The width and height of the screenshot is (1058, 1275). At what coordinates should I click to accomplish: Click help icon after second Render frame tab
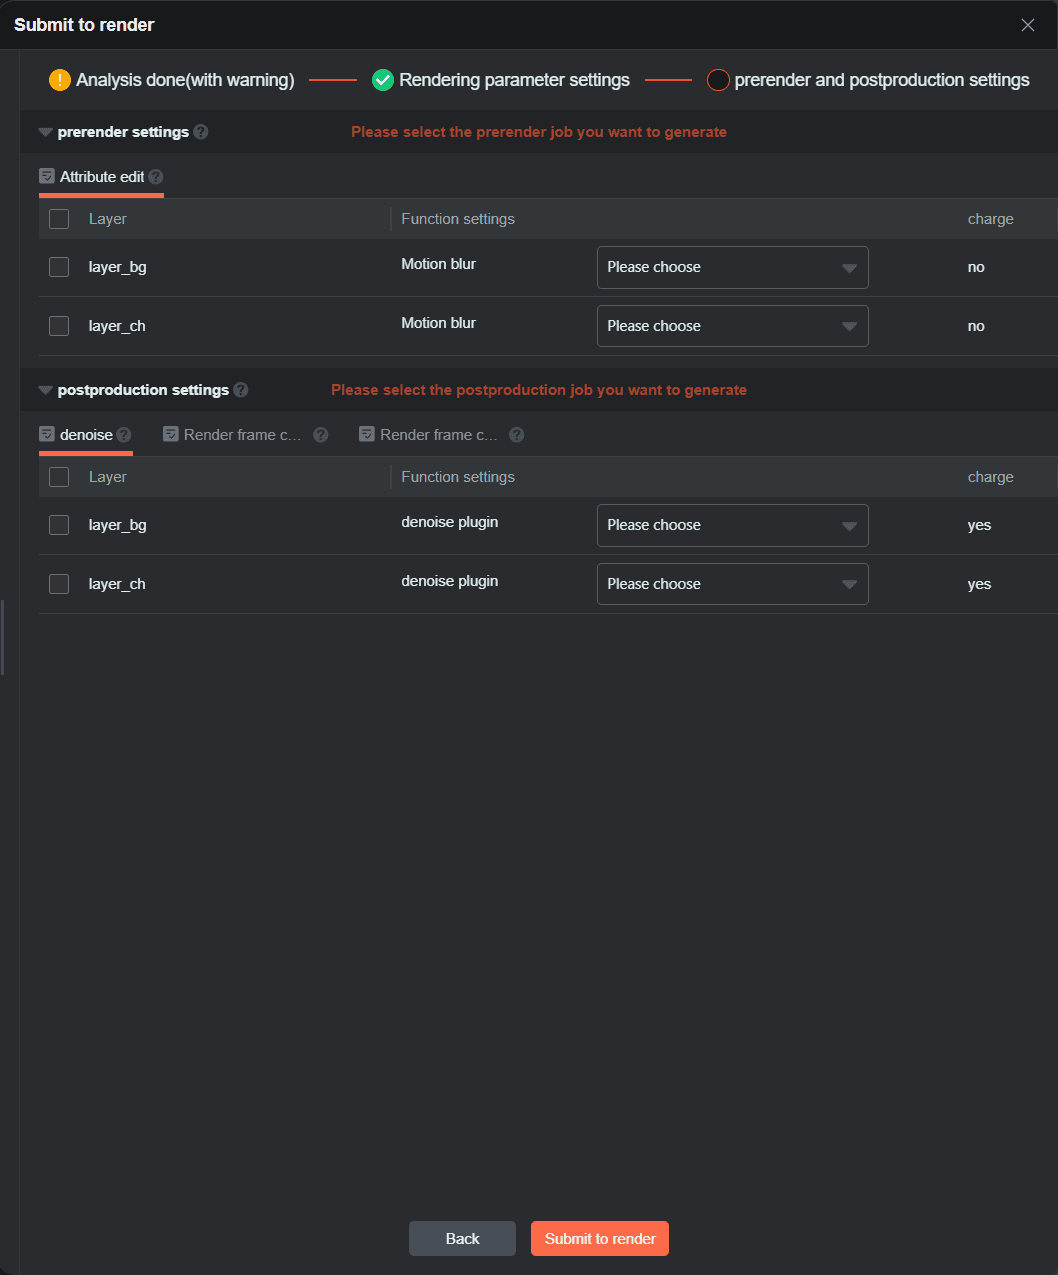click(x=516, y=435)
